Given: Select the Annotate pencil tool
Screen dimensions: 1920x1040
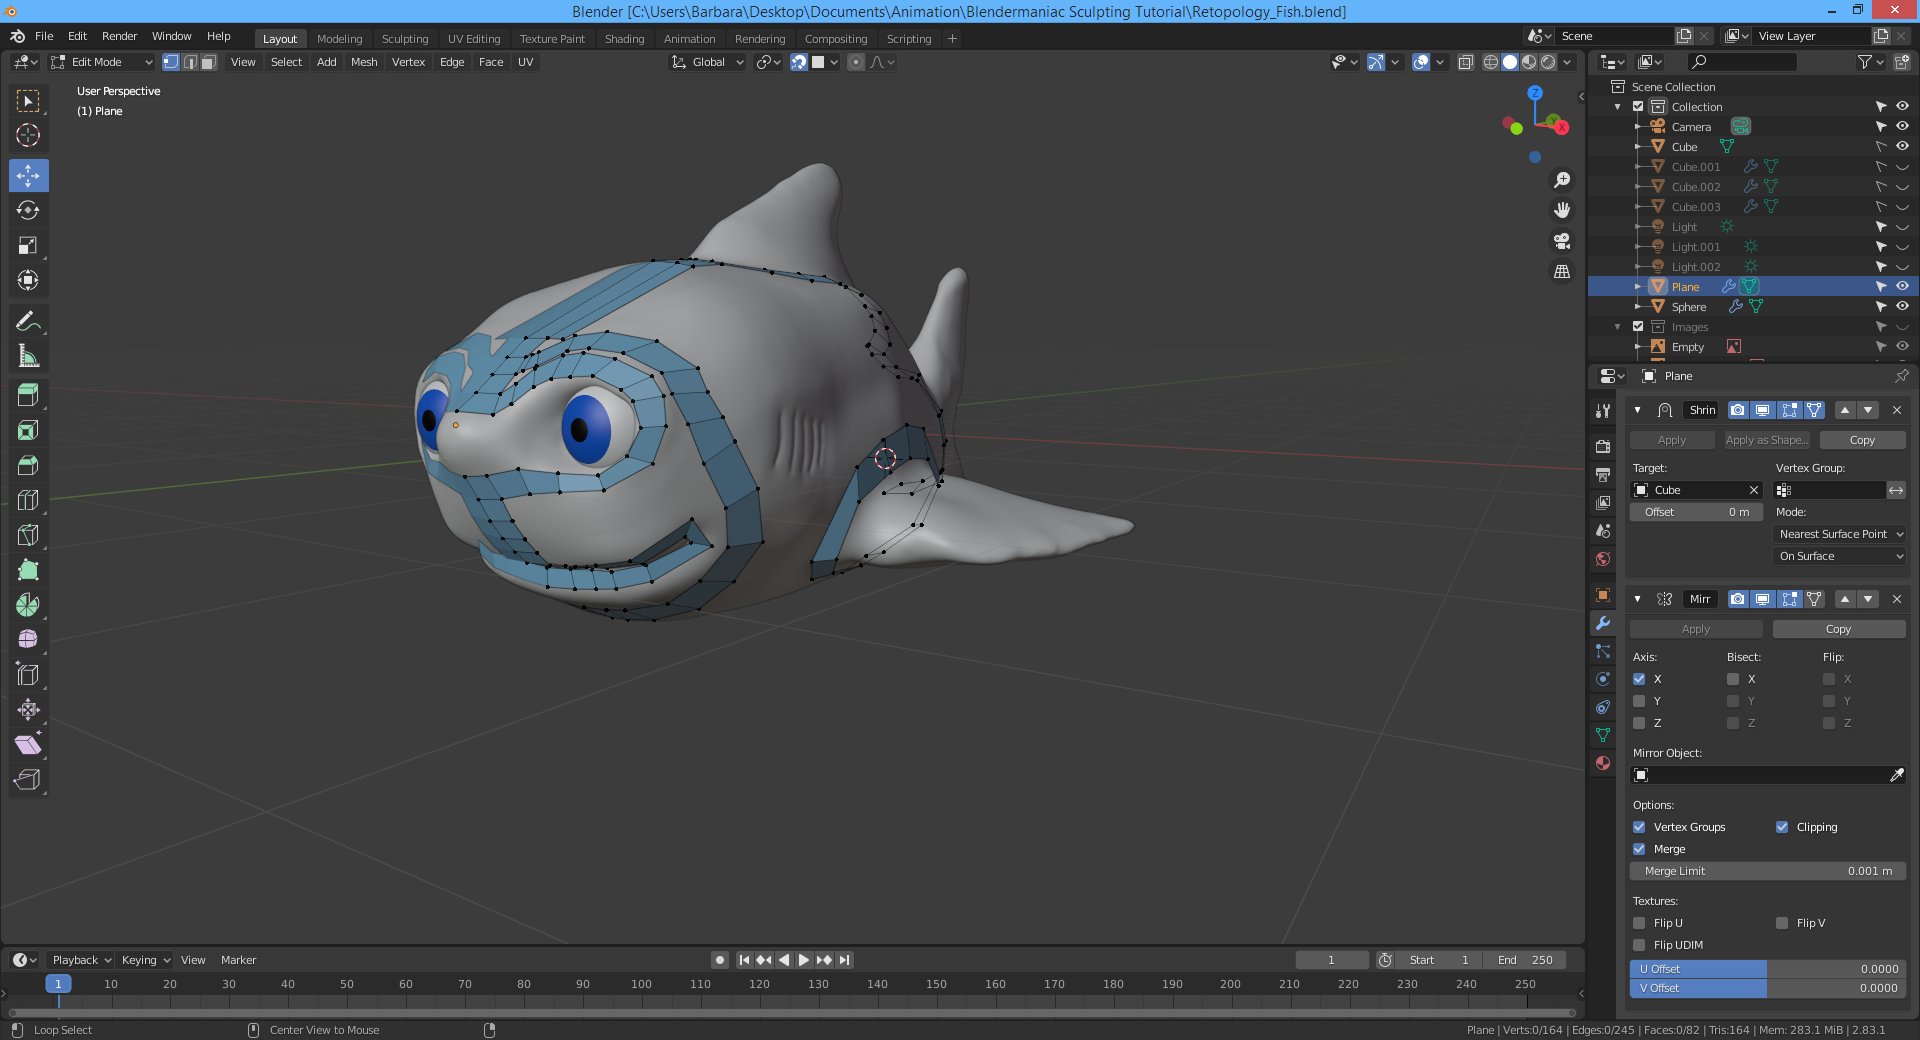Looking at the screenshot, I should (28, 321).
